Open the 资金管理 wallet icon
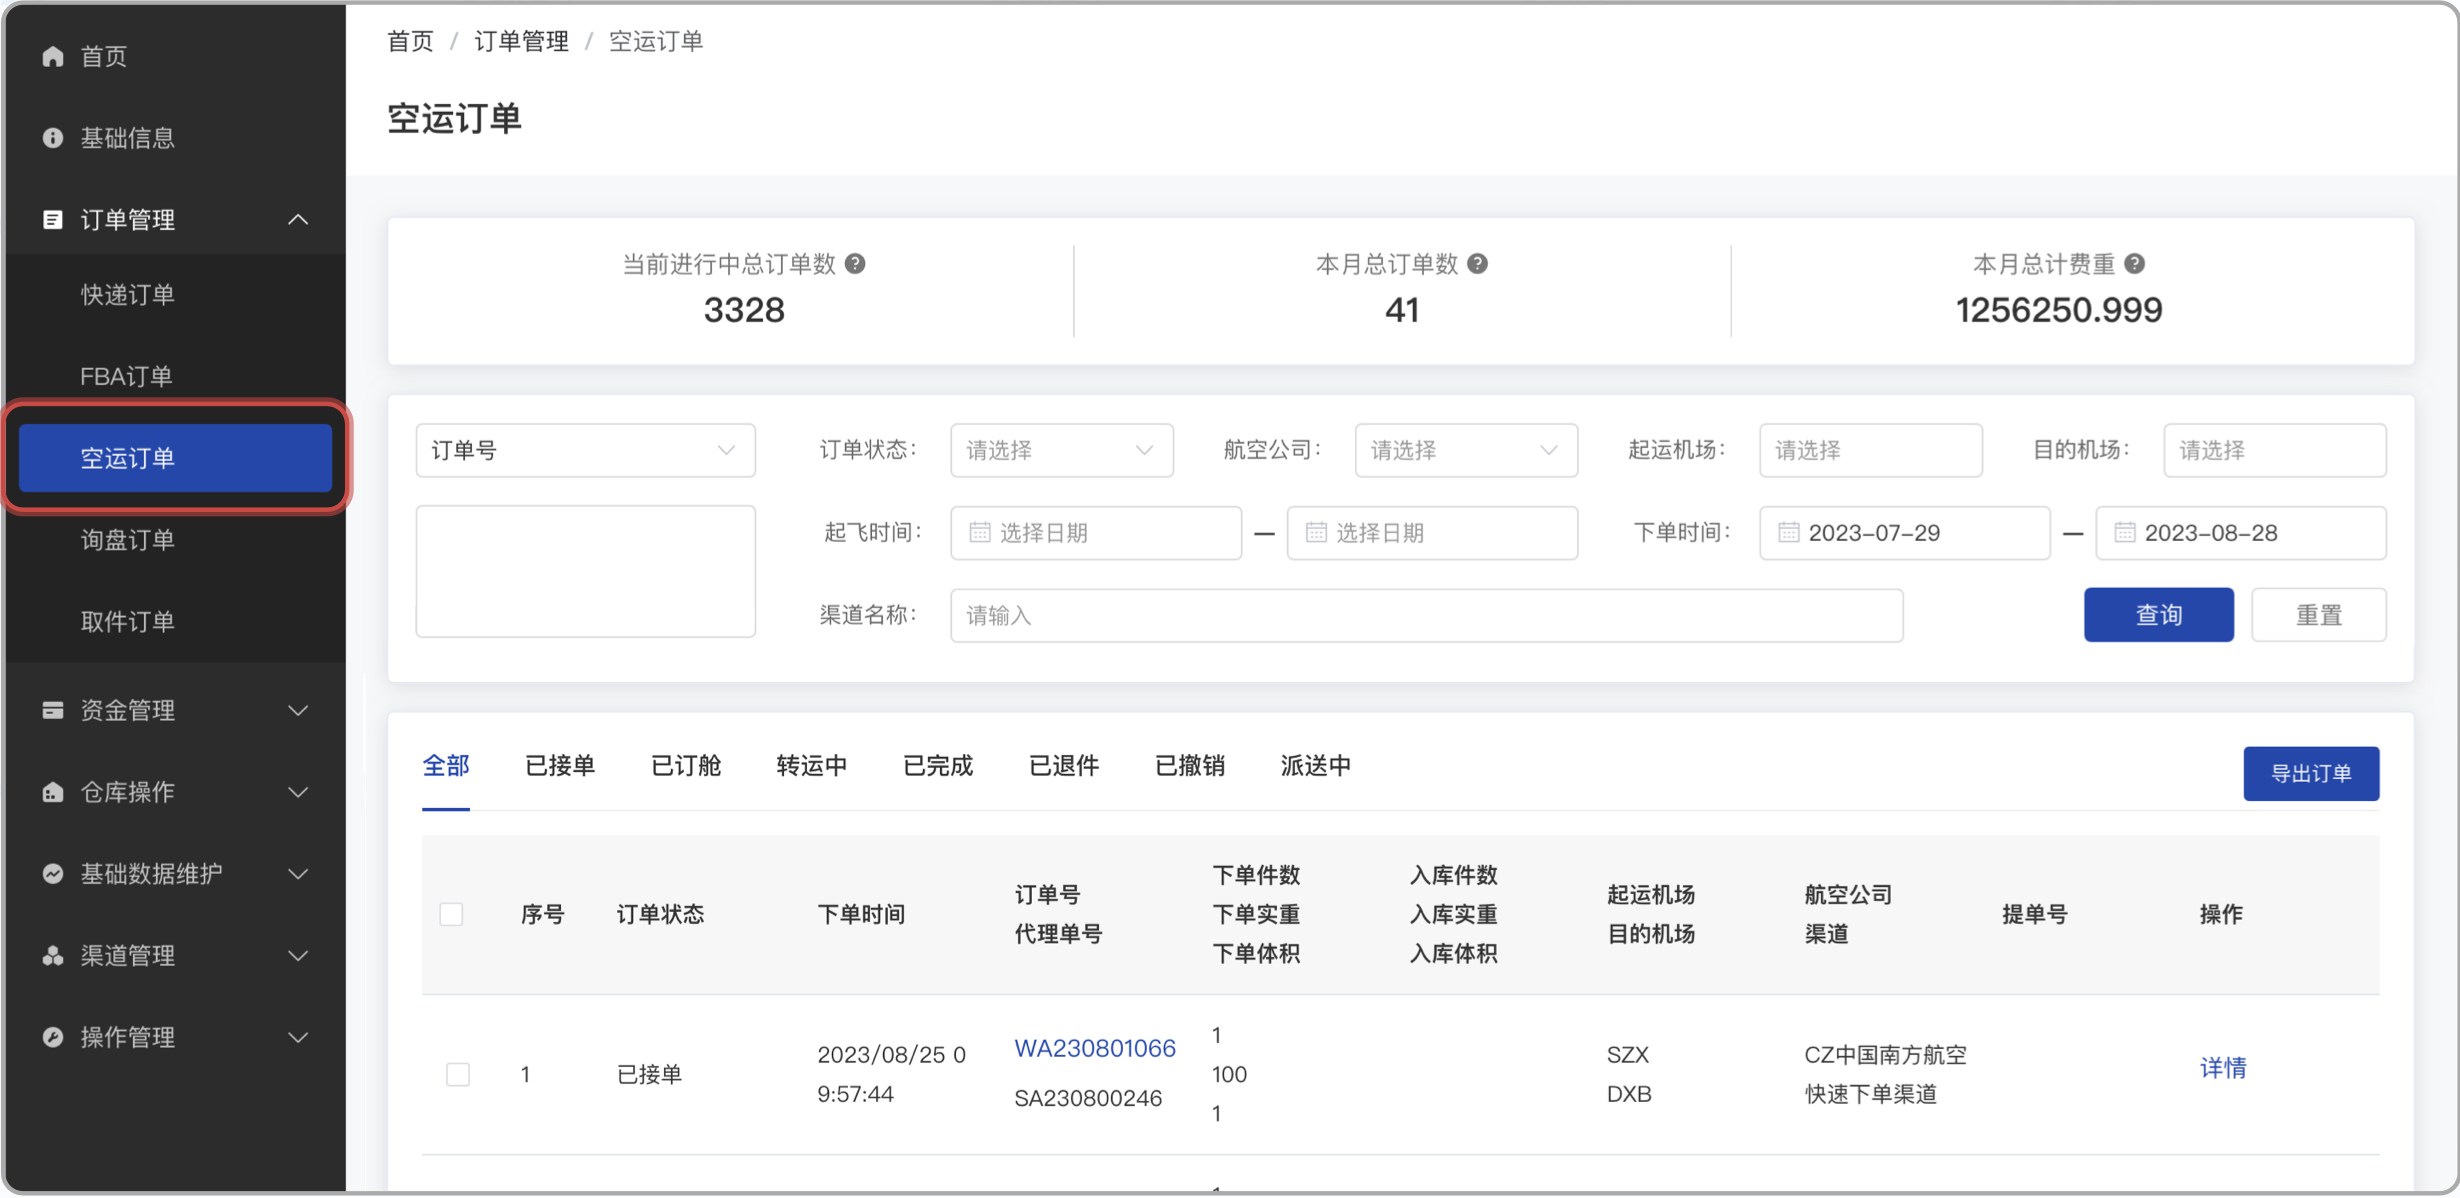This screenshot has height=1198, width=2460. (x=53, y=710)
